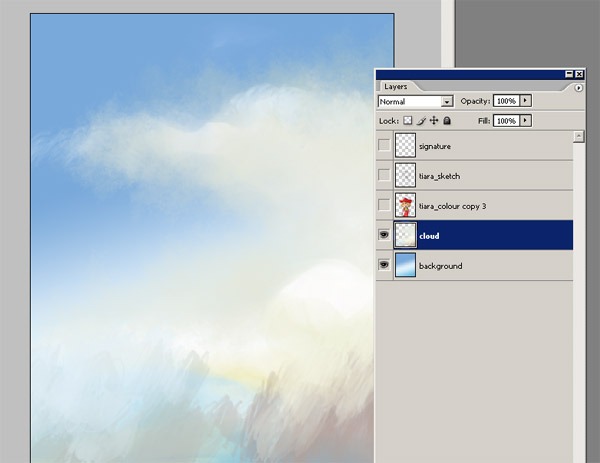The width and height of the screenshot is (600, 463).
Task: Hide the background layer eye
Action: [x=384, y=264]
